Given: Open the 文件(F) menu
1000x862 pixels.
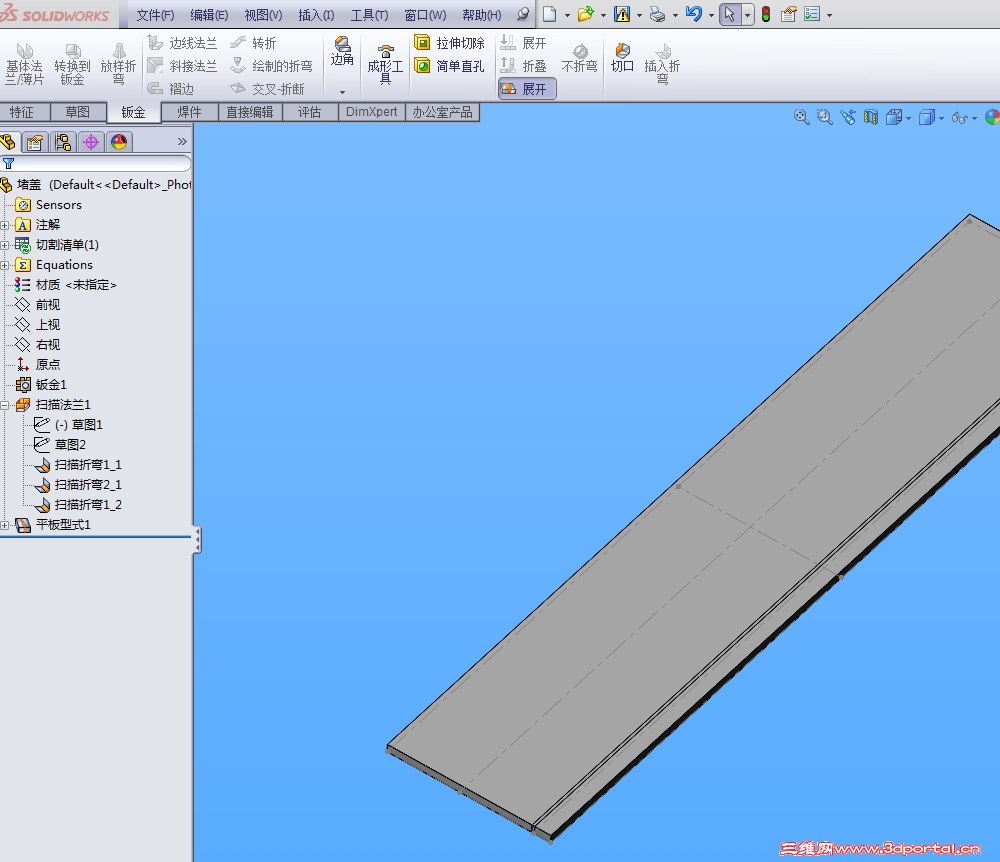Looking at the screenshot, I should (155, 15).
